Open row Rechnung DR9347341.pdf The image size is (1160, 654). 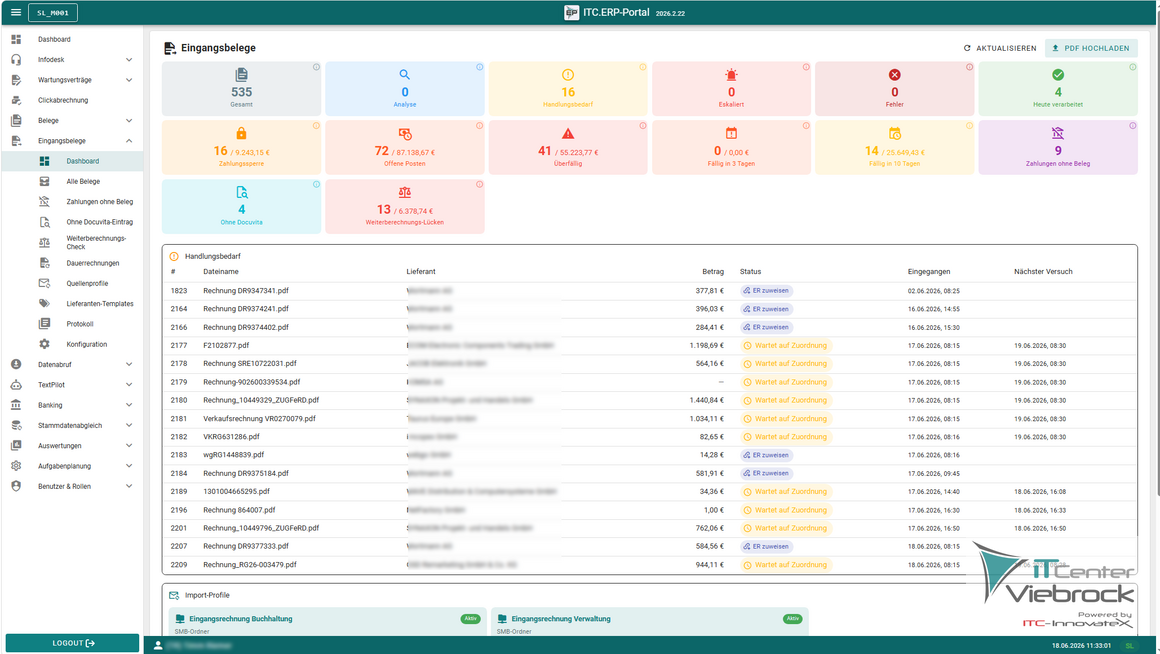(650, 291)
